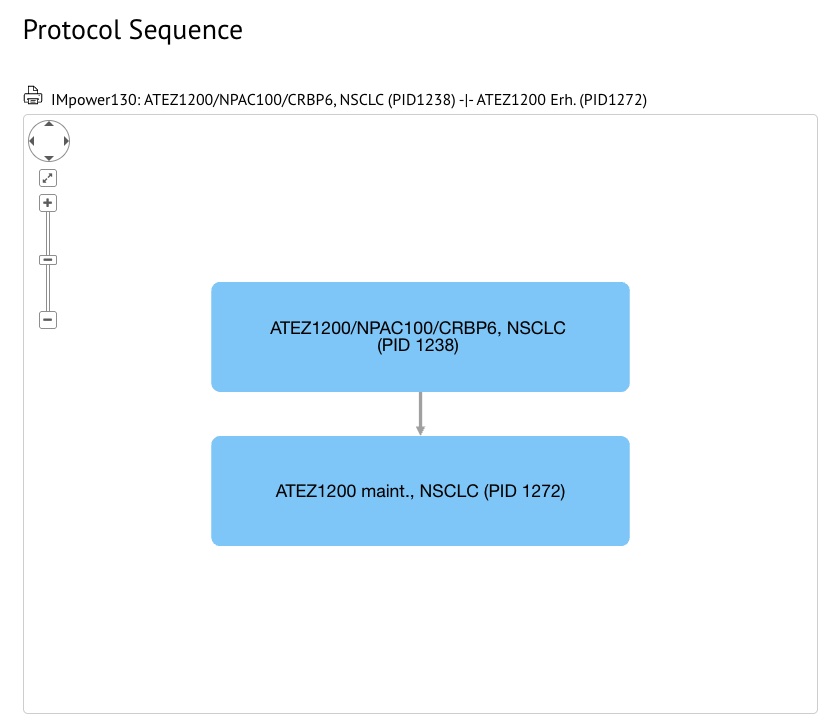Pan the diagram right using the compass arrow

tap(63, 141)
